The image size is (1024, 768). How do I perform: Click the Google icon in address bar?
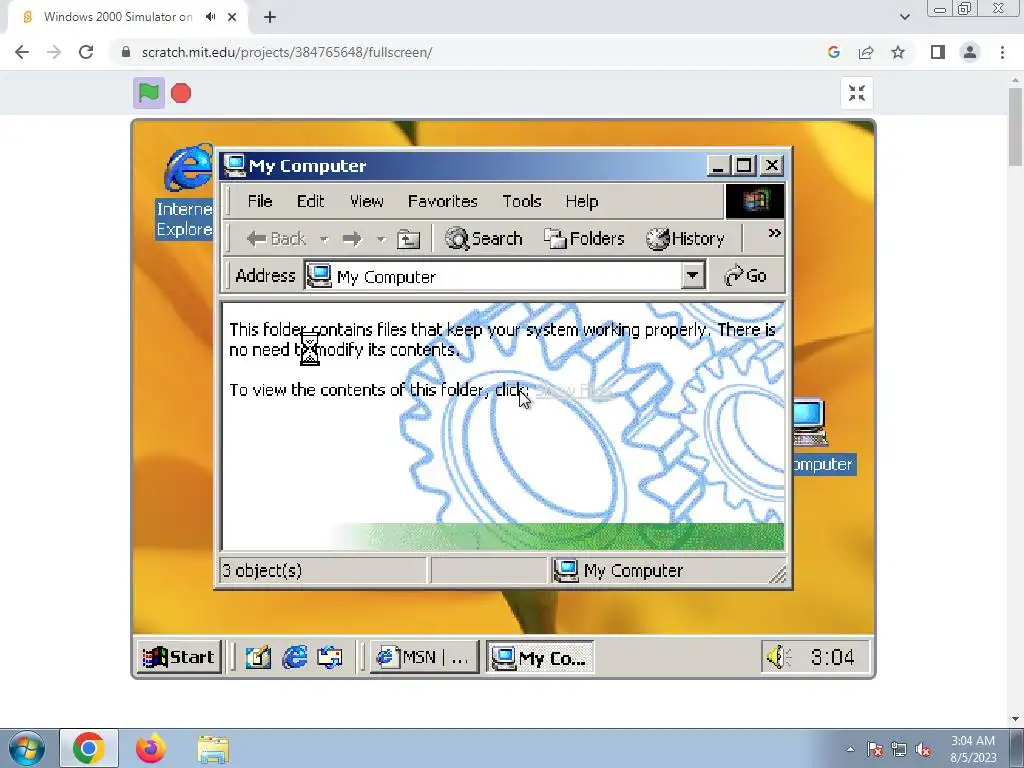click(834, 52)
